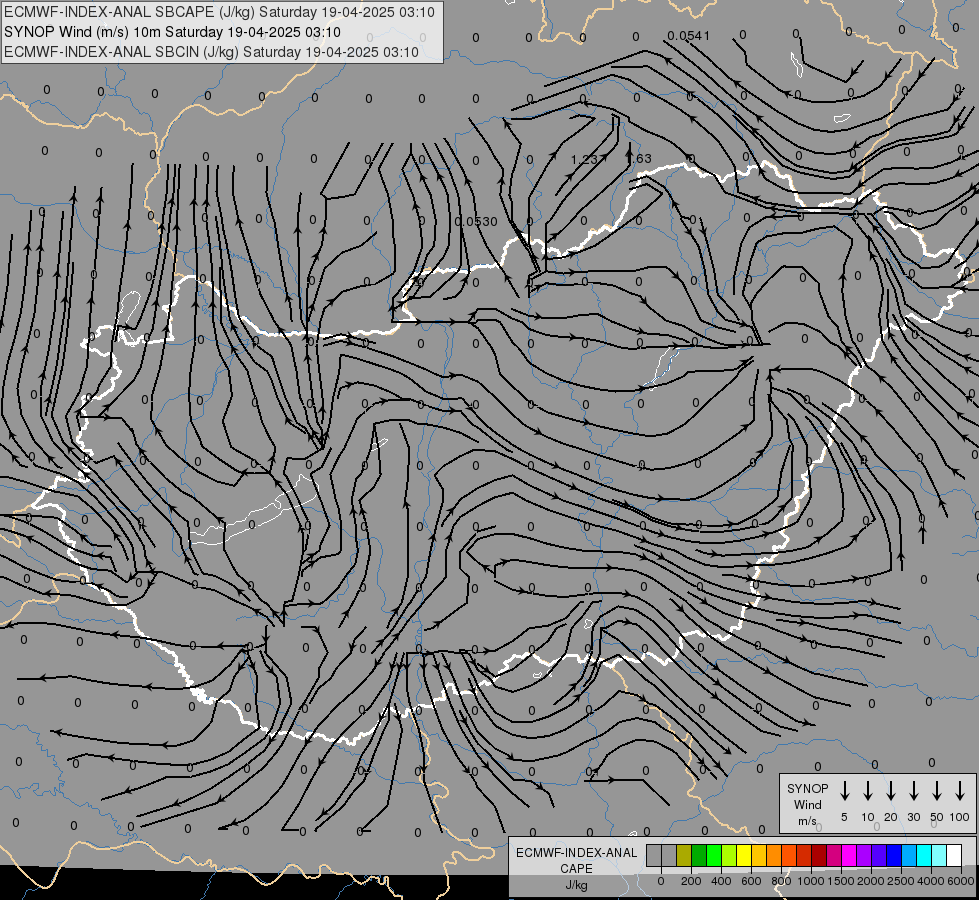Click the SBCIN title line in header
Image resolution: width=979 pixels, height=900 pixels.
click(211, 52)
